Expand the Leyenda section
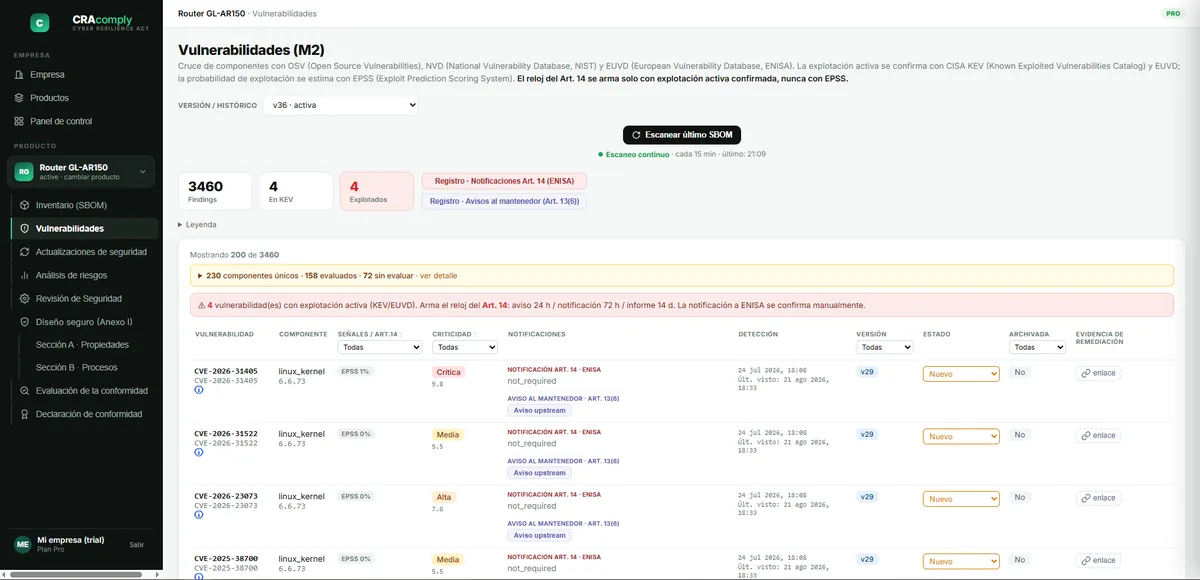Screen dimensions: 1200x580 pos(197,225)
